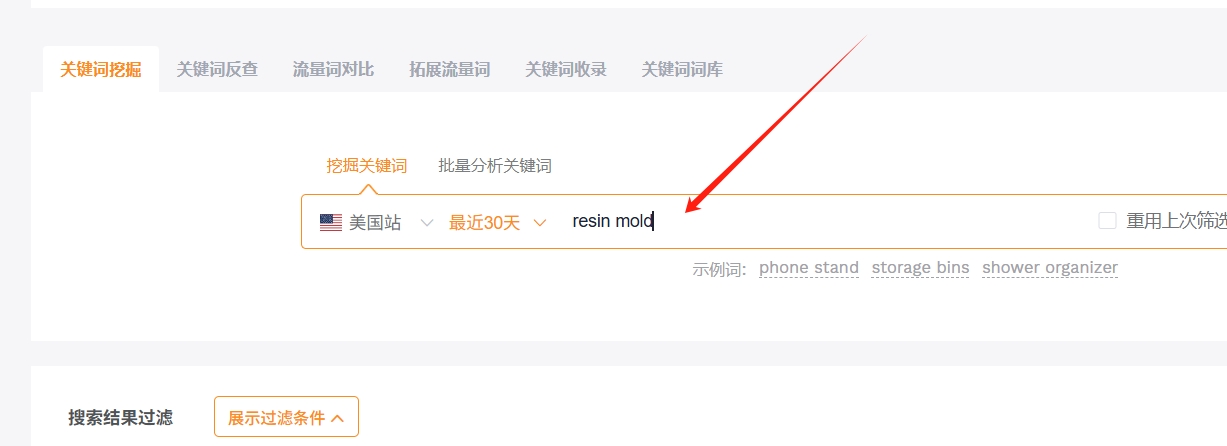Switch to the 流量词对比 tab
Viewport: 1227px width, 446px height.
click(333, 69)
